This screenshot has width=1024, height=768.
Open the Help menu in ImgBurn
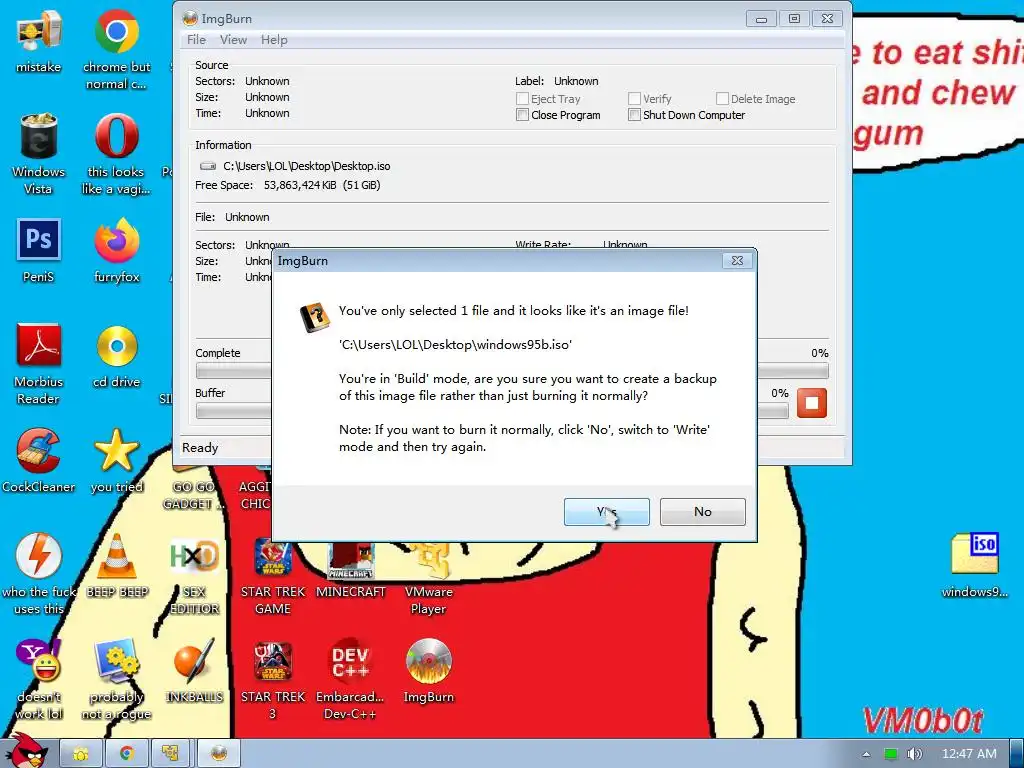click(x=274, y=40)
